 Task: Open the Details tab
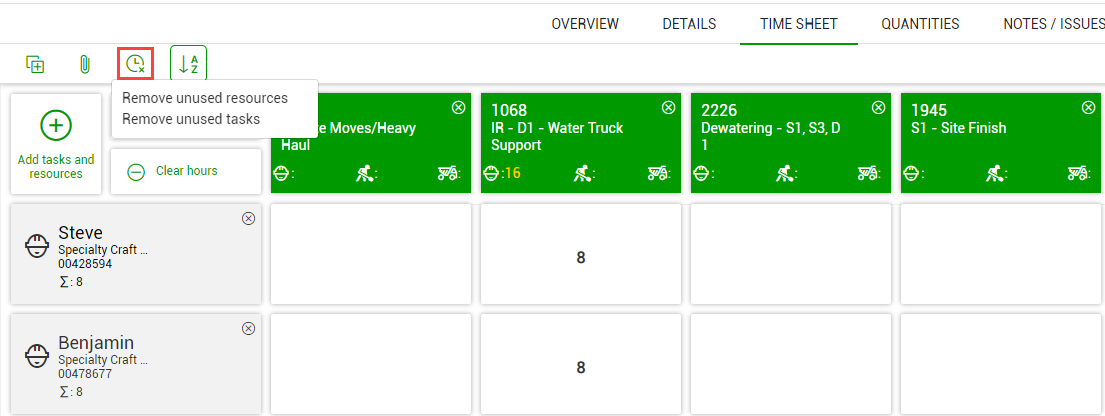click(689, 24)
